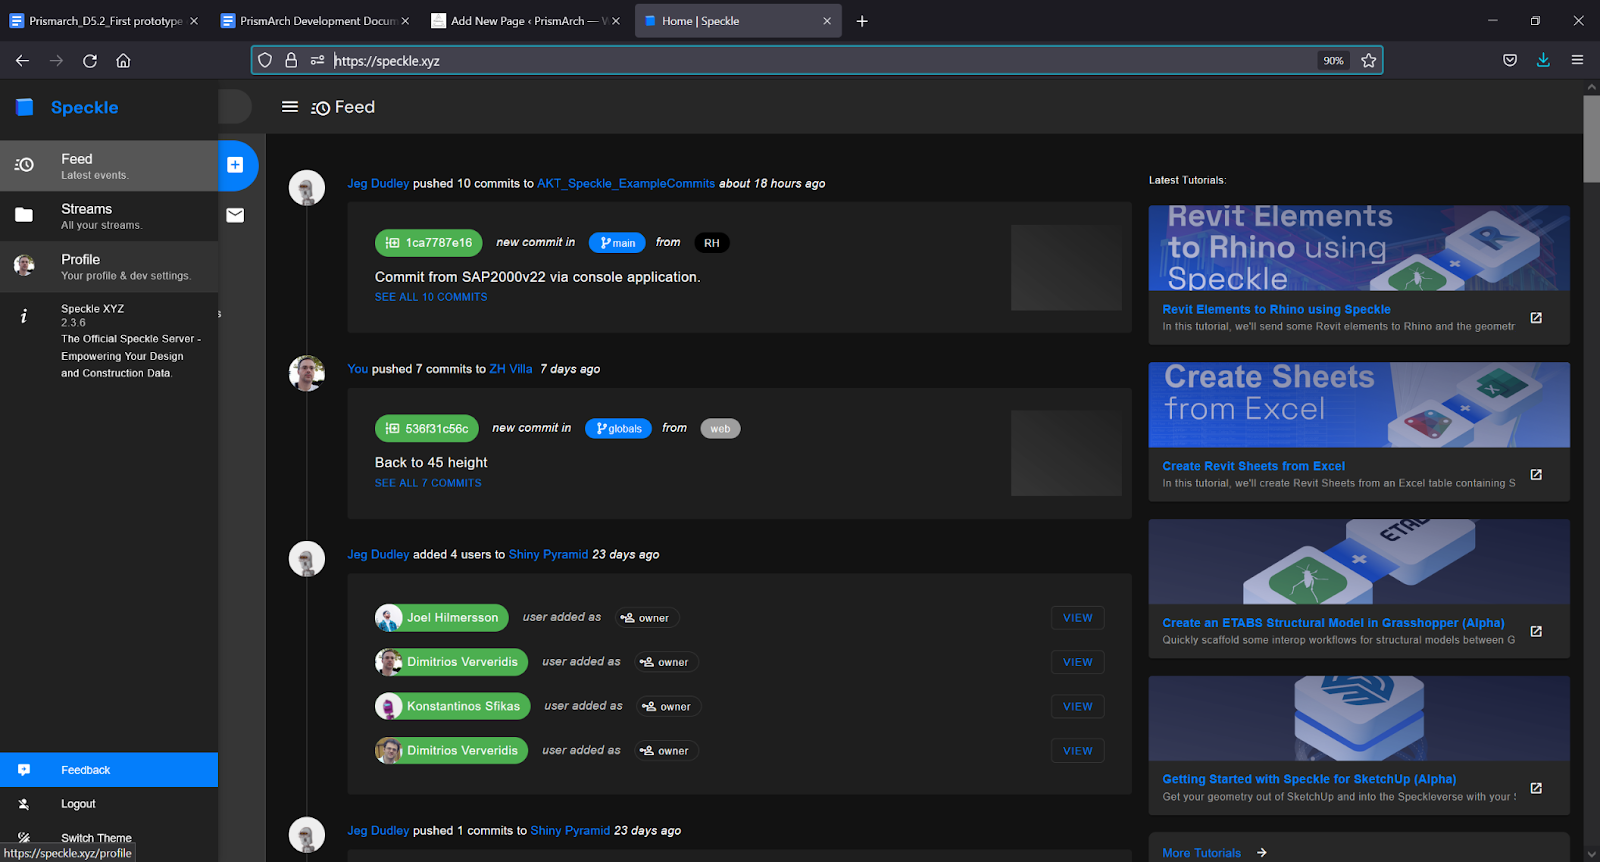Open external link for Revit Elements tutorial

click(1536, 318)
